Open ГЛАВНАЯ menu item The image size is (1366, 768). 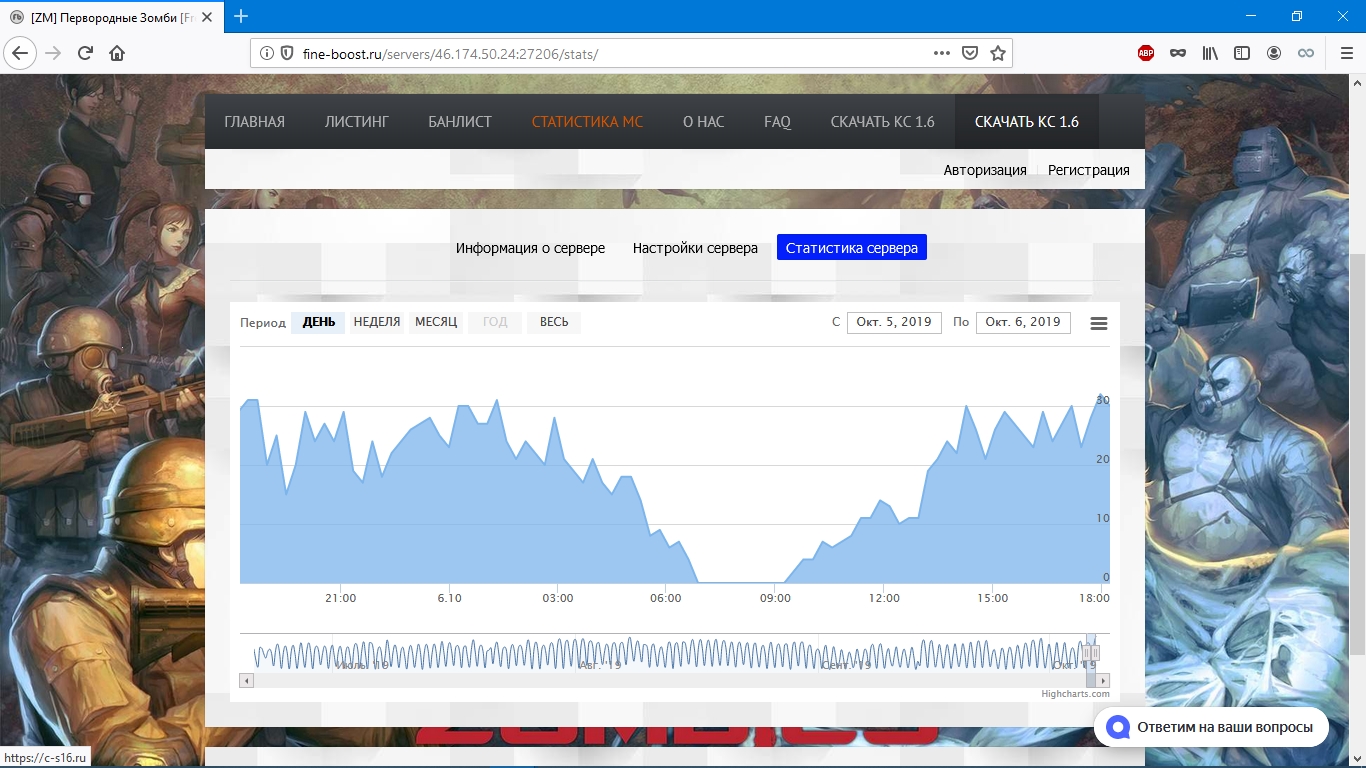[x=254, y=122]
